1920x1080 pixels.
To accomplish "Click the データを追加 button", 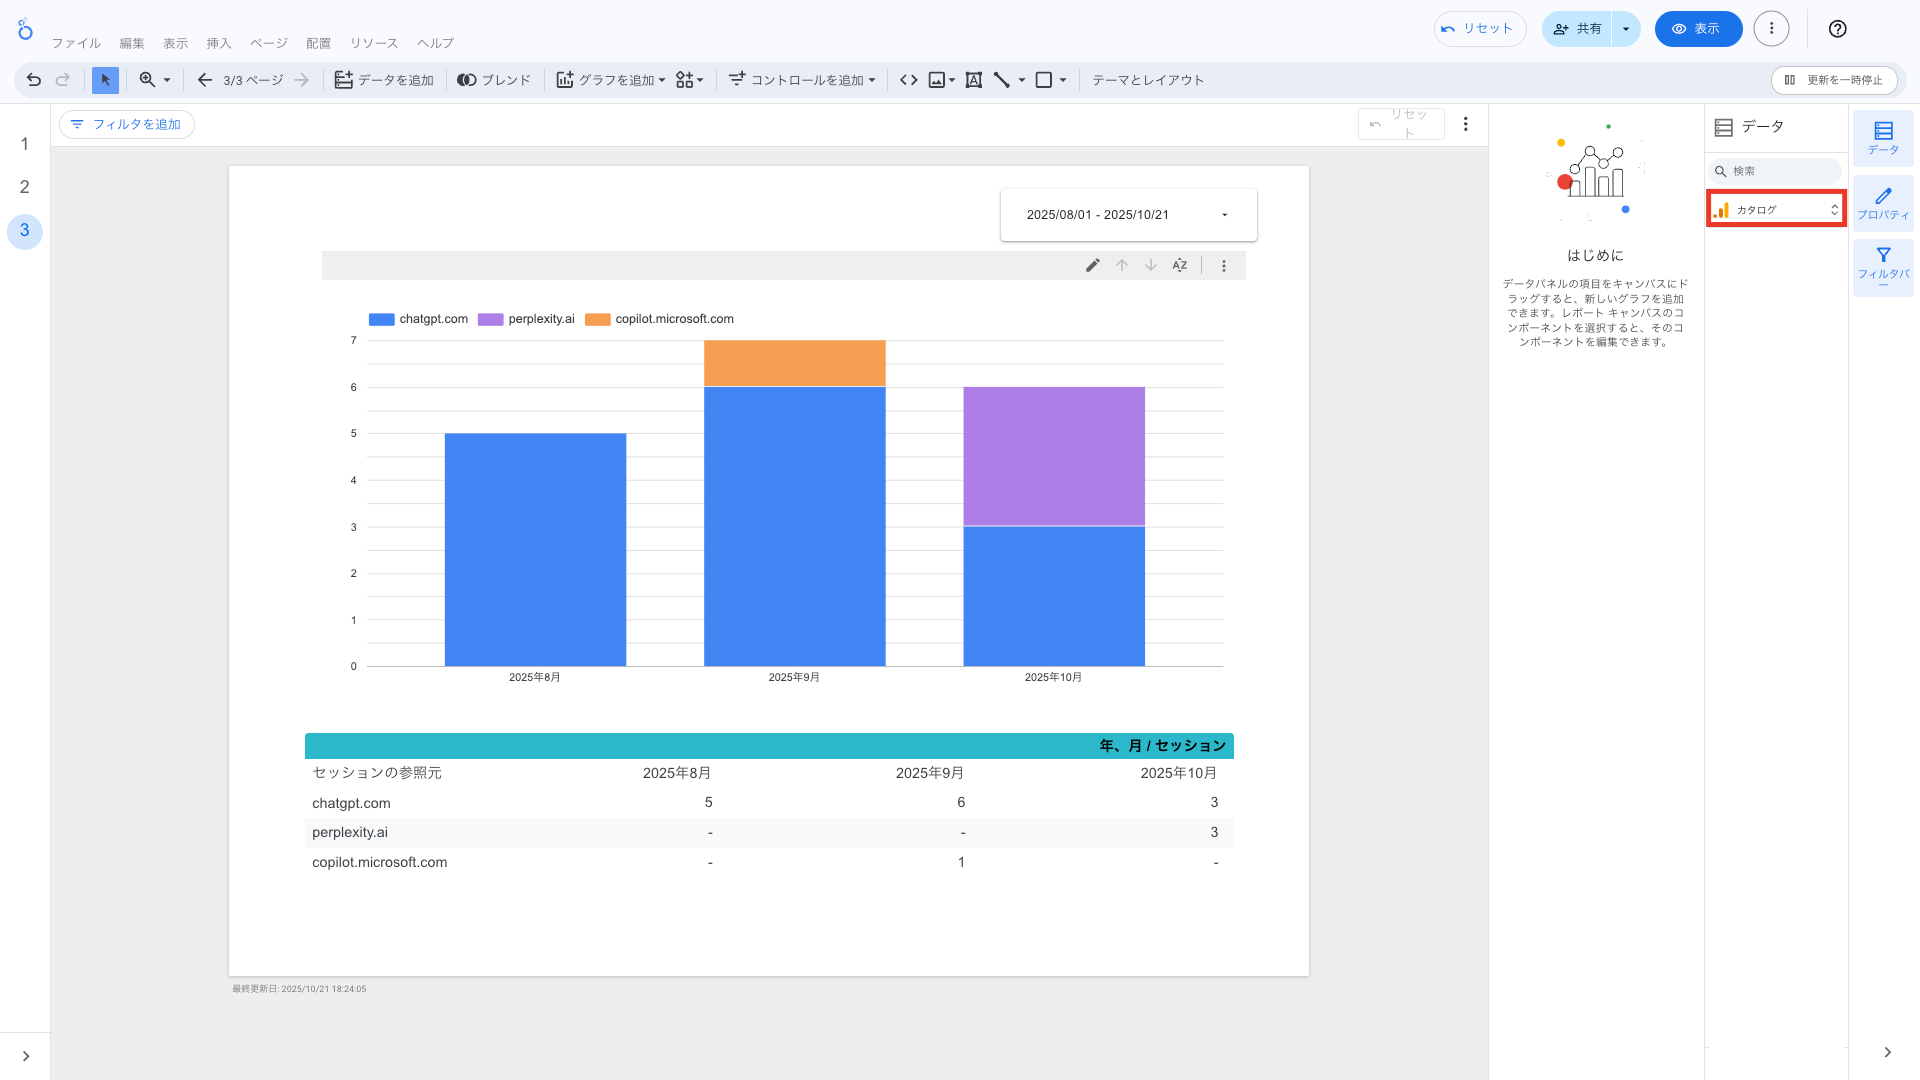I will 384,80.
